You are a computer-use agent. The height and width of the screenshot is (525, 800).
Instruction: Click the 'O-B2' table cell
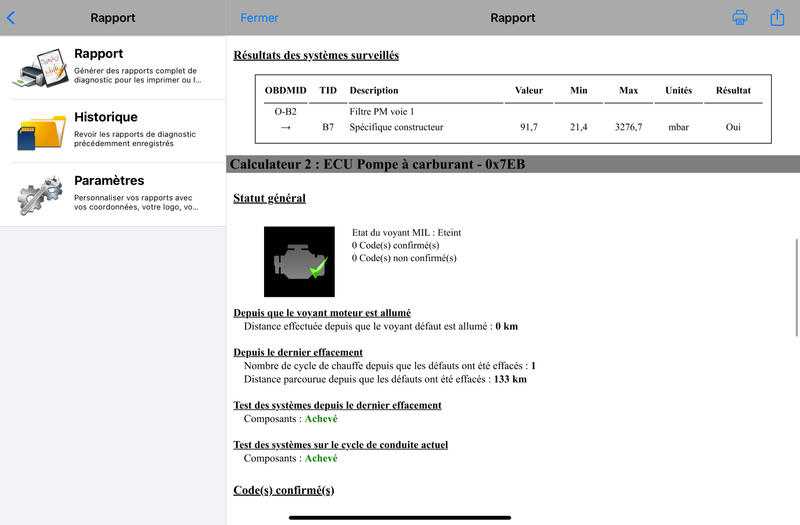click(x=285, y=111)
